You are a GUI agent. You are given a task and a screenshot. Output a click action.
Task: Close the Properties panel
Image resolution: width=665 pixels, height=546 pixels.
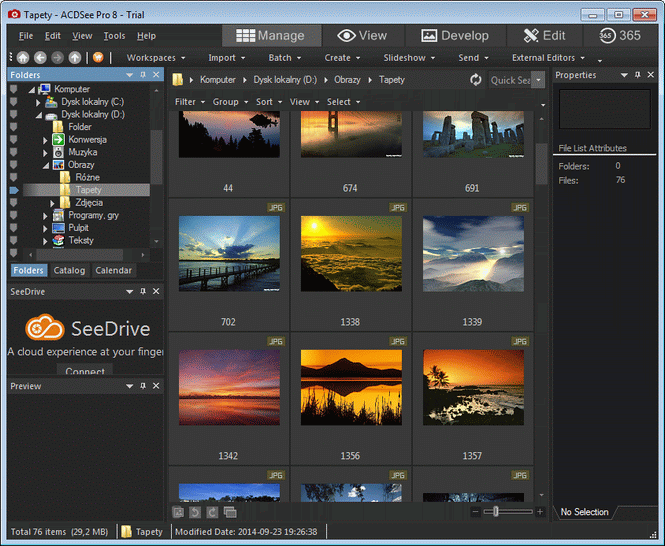click(x=651, y=75)
